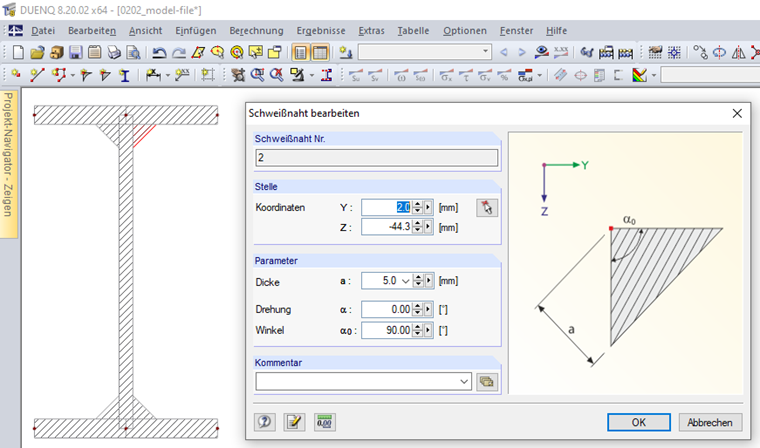Open comment library icon beside Kommentar
Viewport: 760px width, 448px height.
pyautogui.click(x=487, y=382)
